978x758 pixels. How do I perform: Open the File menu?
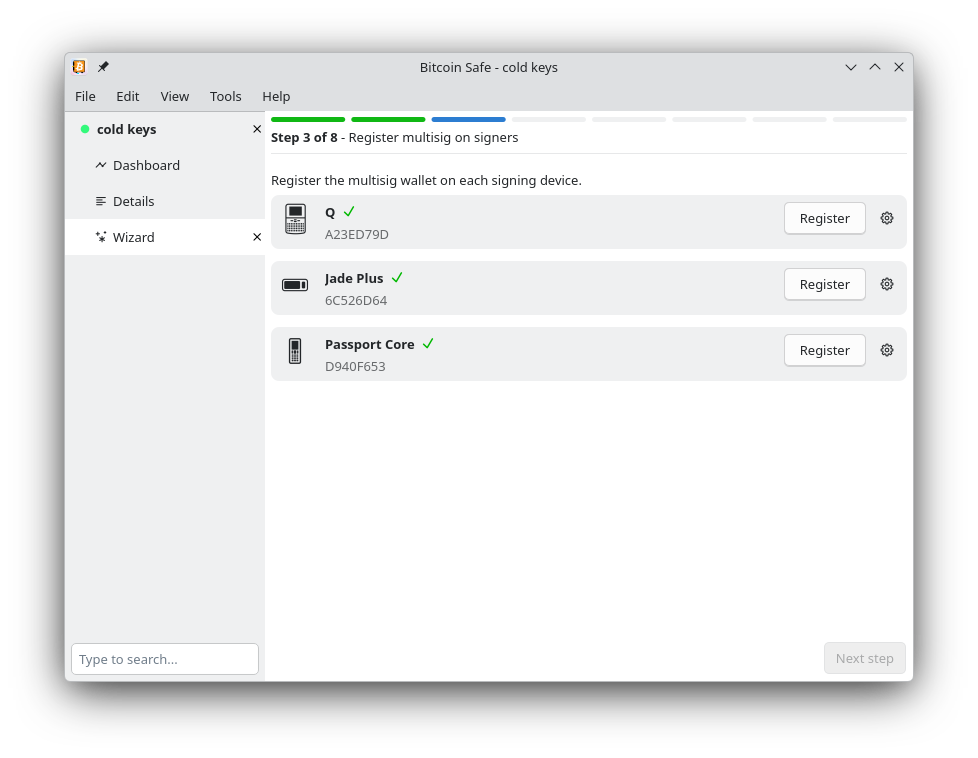pyautogui.click(x=85, y=96)
